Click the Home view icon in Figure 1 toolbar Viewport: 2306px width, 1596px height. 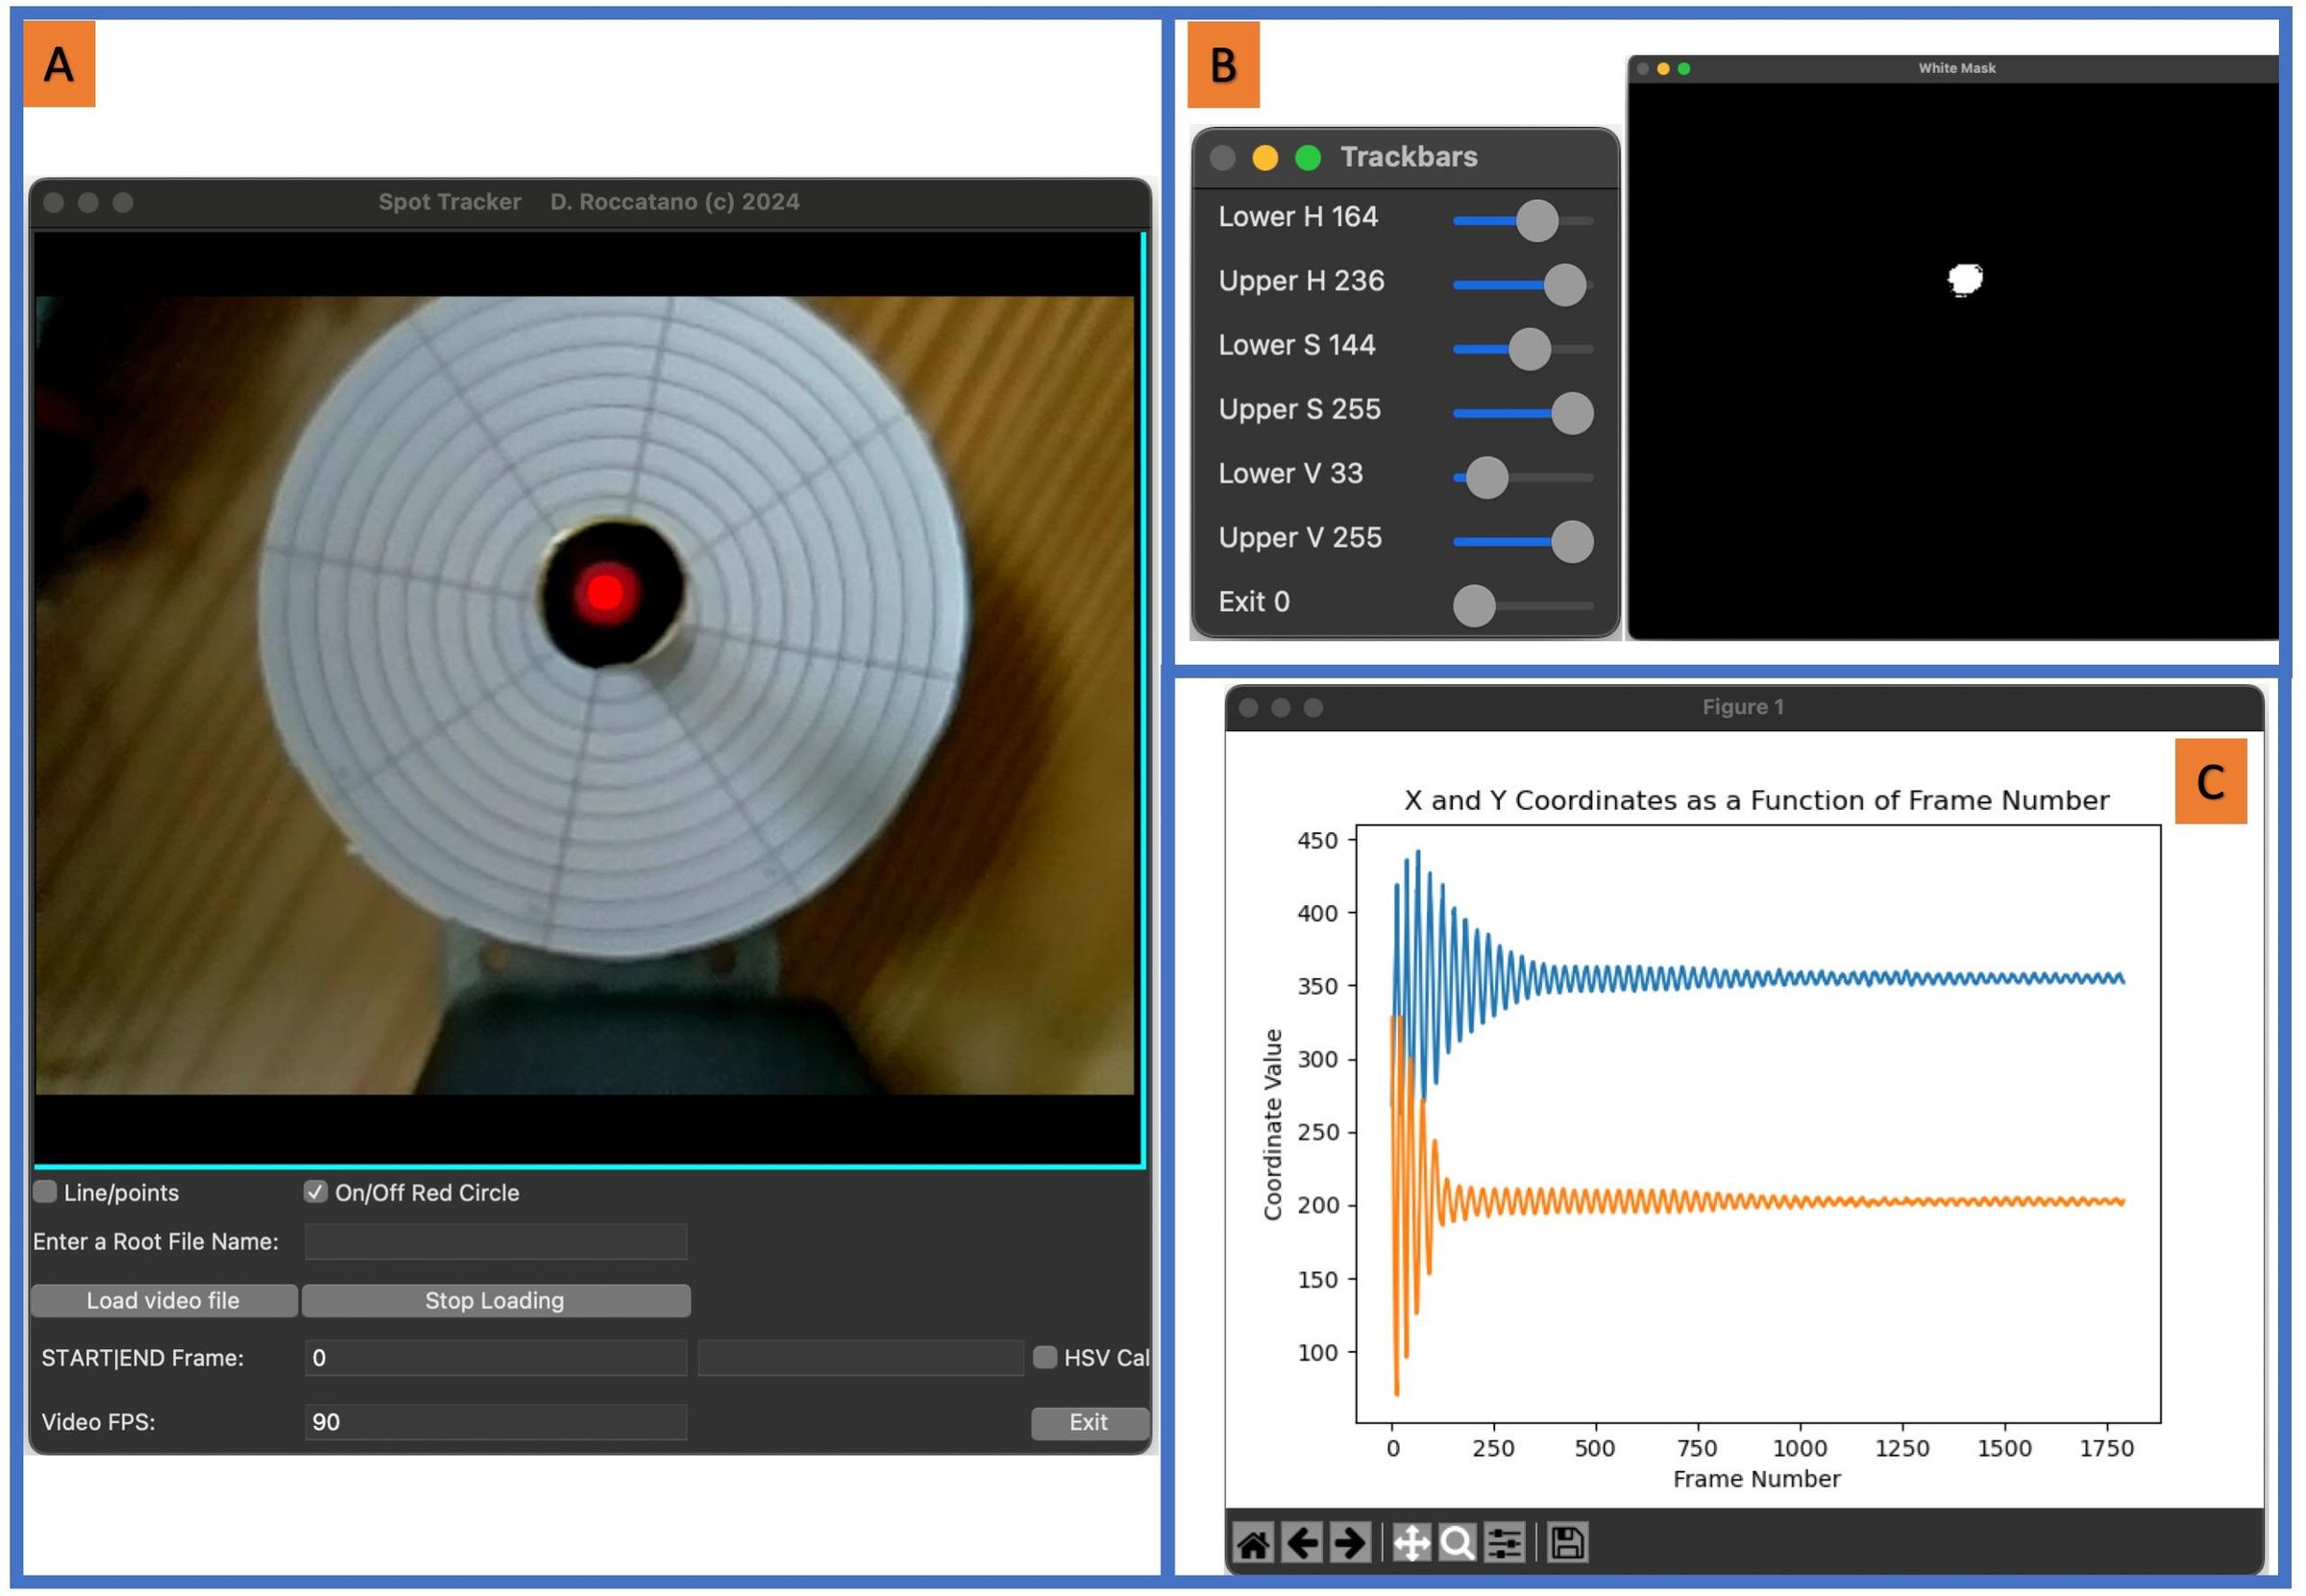(1255, 1543)
